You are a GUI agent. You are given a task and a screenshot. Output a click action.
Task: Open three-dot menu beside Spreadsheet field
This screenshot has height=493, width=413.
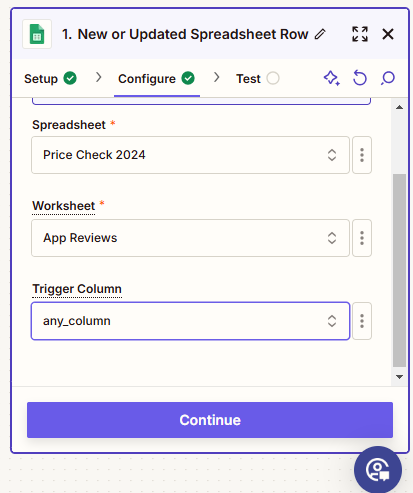[x=362, y=155]
